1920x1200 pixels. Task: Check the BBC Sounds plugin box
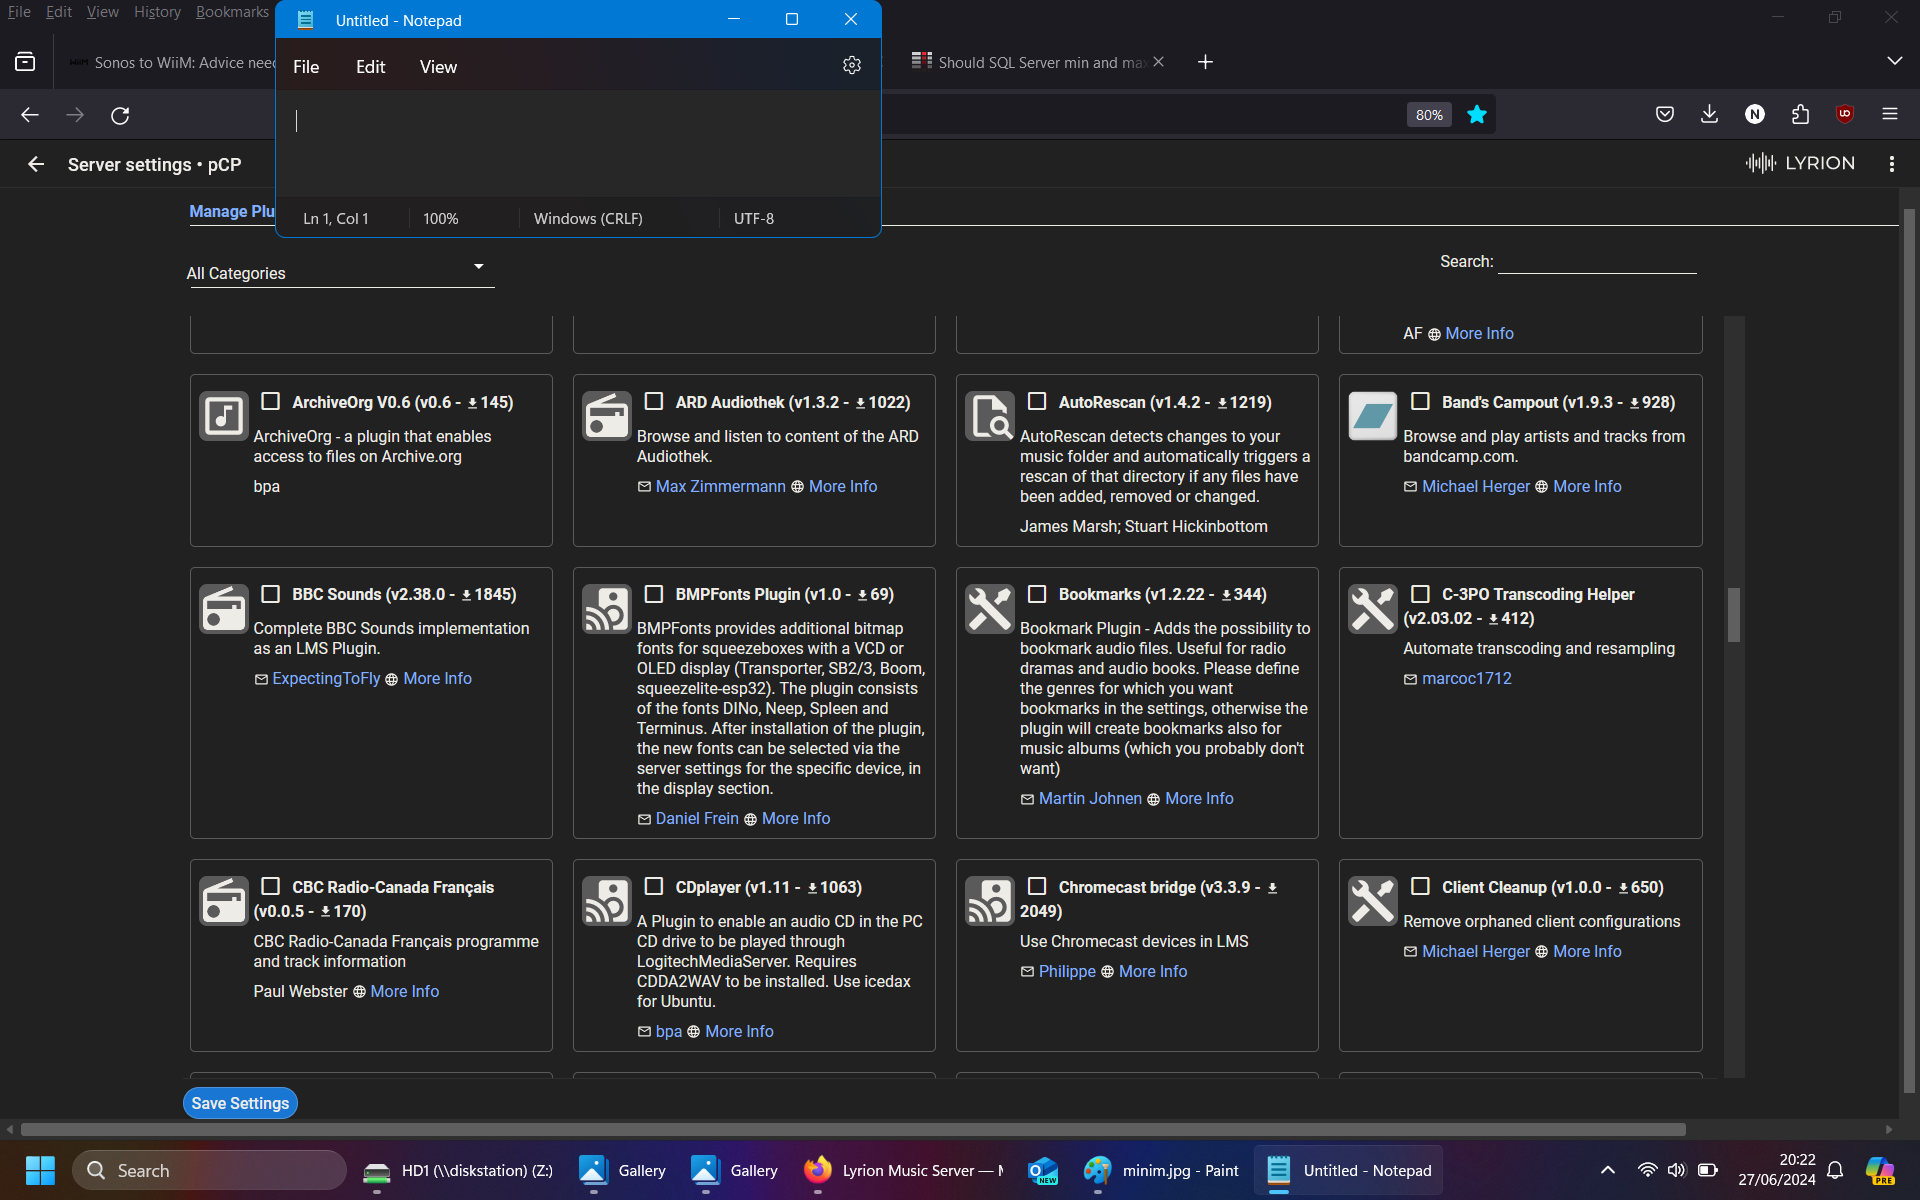coord(270,594)
